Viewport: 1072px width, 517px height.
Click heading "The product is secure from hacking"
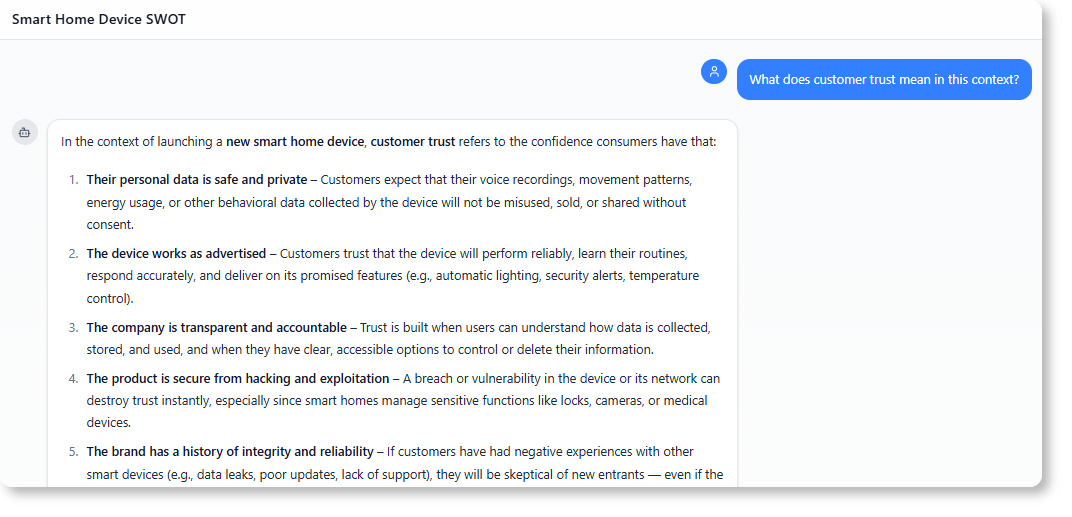coord(237,379)
